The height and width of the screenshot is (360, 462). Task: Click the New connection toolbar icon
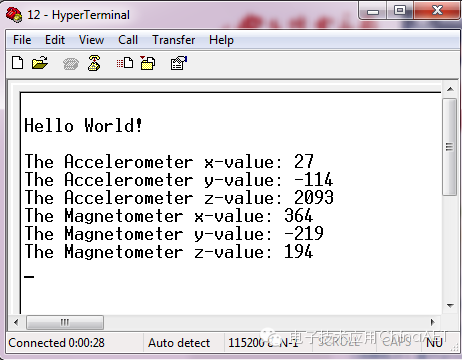point(17,63)
